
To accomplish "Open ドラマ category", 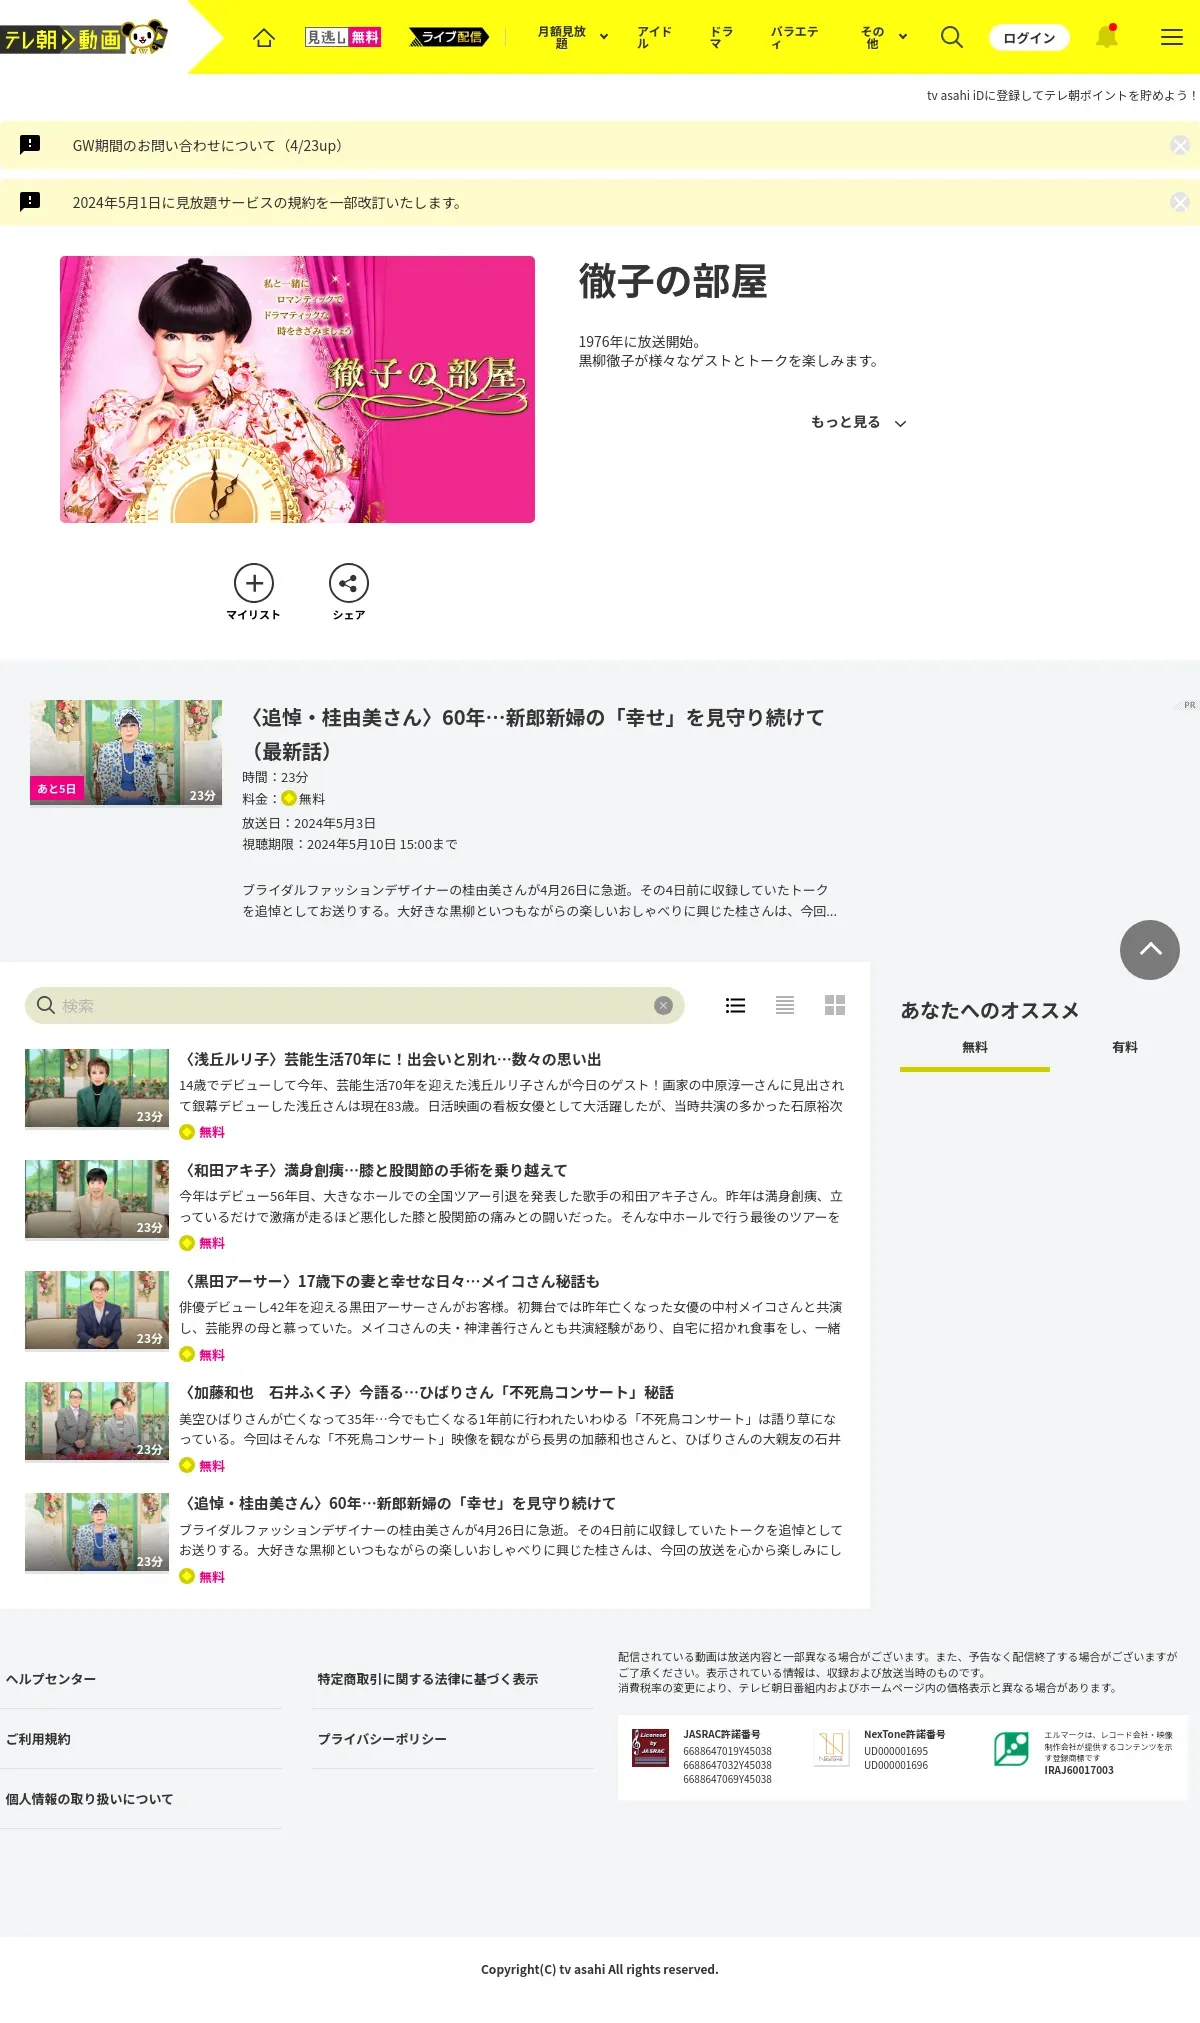I will click(x=721, y=37).
